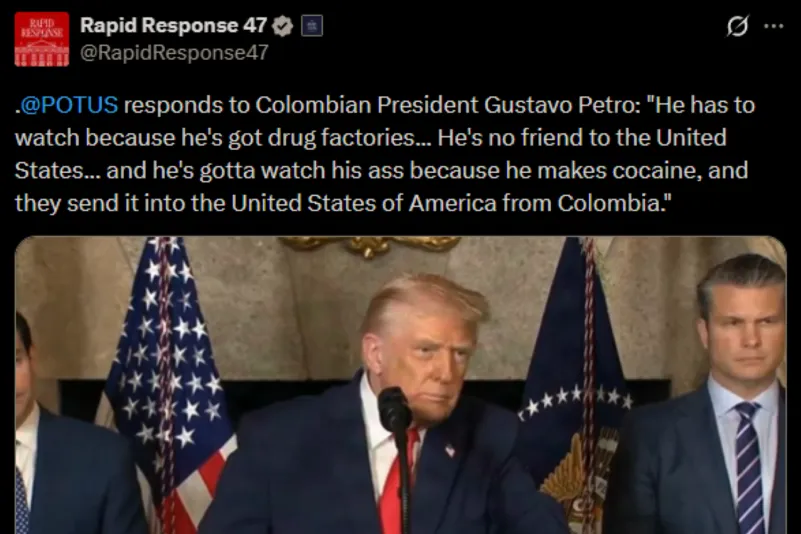The width and height of the screenshot is (801, 534).
Task: Open the @POTUS mention link
Action: (x=69, y=105)
